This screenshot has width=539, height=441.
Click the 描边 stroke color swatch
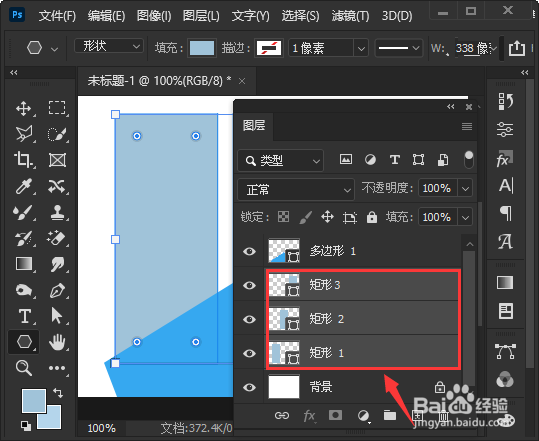(x=269, y=48)
